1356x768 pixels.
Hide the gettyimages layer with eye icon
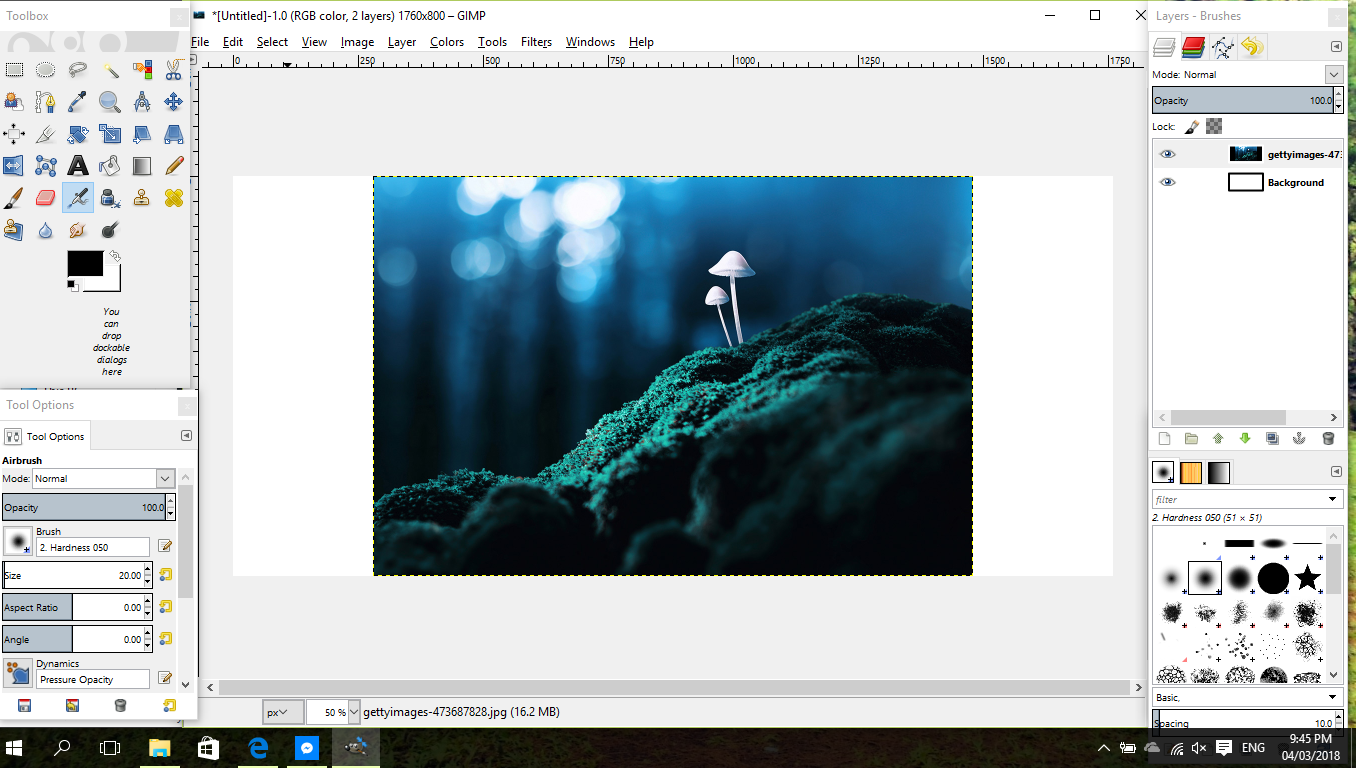click(x=1167, y=154)
